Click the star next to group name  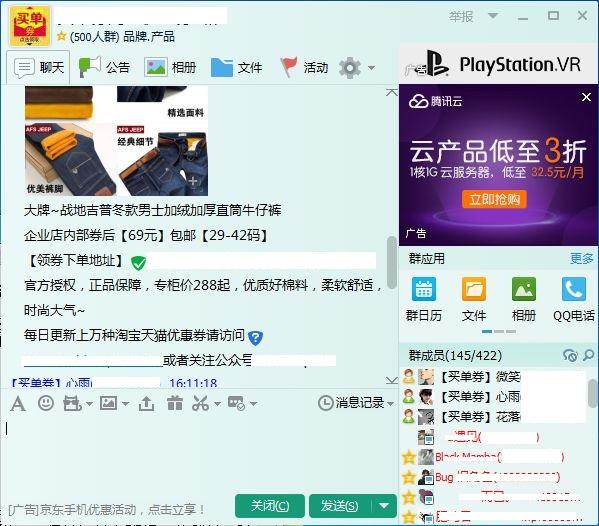[61, 37]
